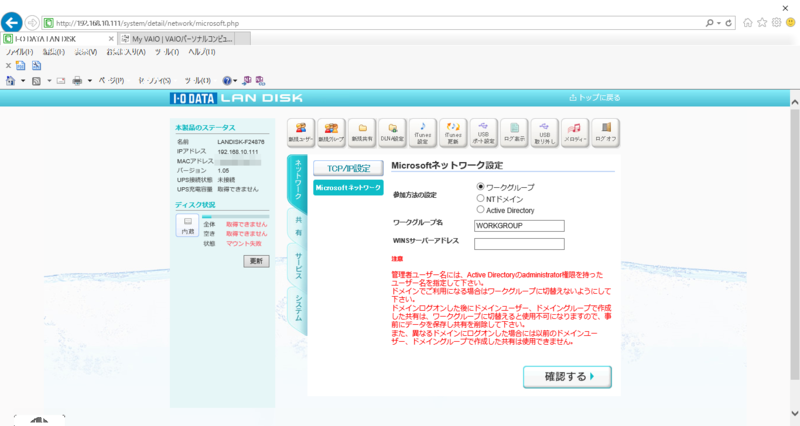Select the 共有 vertical side tab
Image resolution: width=800 pixels, height=426 pixels.
[297, 227]
